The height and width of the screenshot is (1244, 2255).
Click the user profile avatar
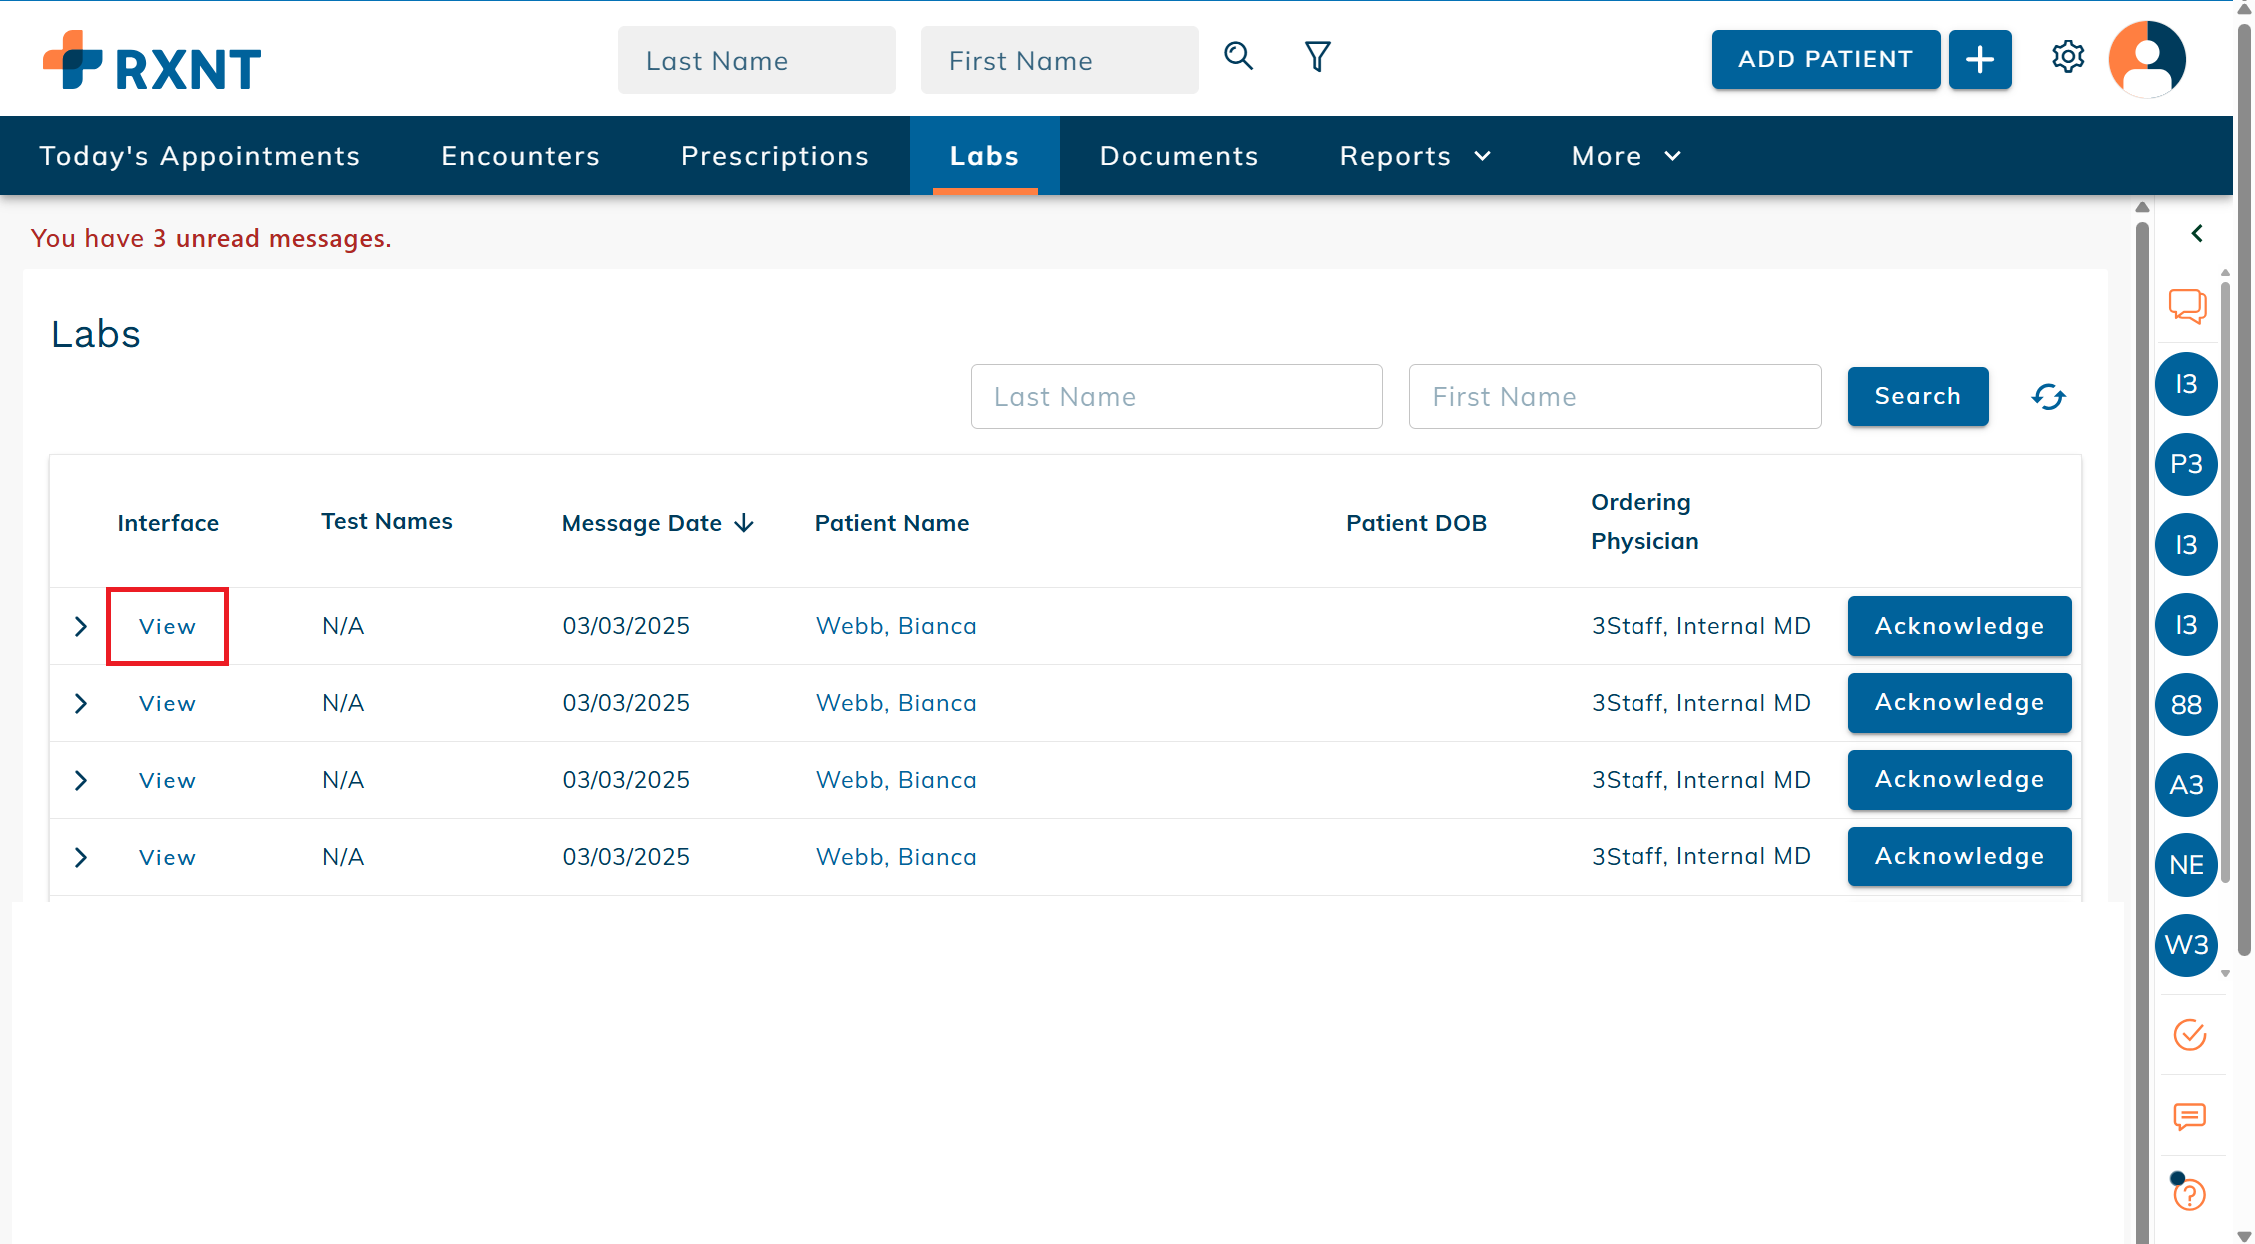[x=2146, y=59]
